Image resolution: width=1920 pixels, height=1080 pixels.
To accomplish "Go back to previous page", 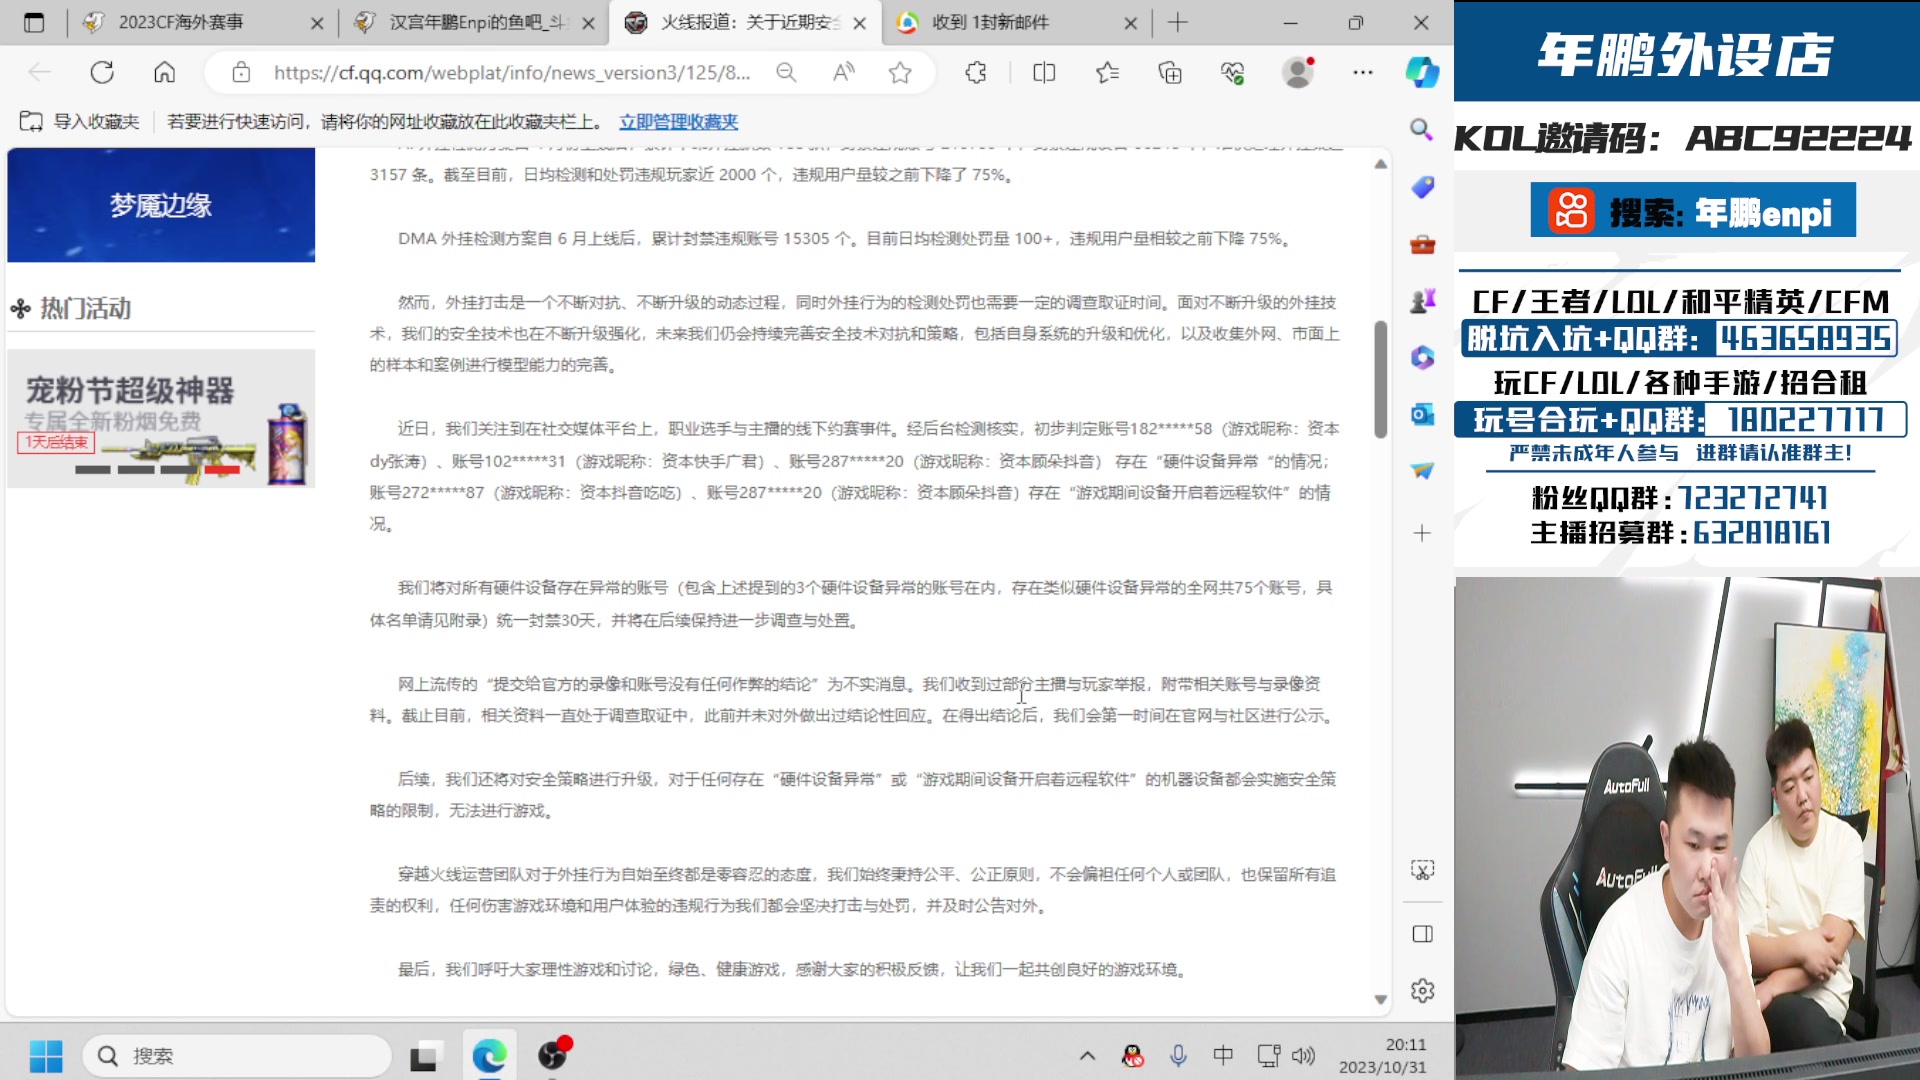I will tap(39, 72).
